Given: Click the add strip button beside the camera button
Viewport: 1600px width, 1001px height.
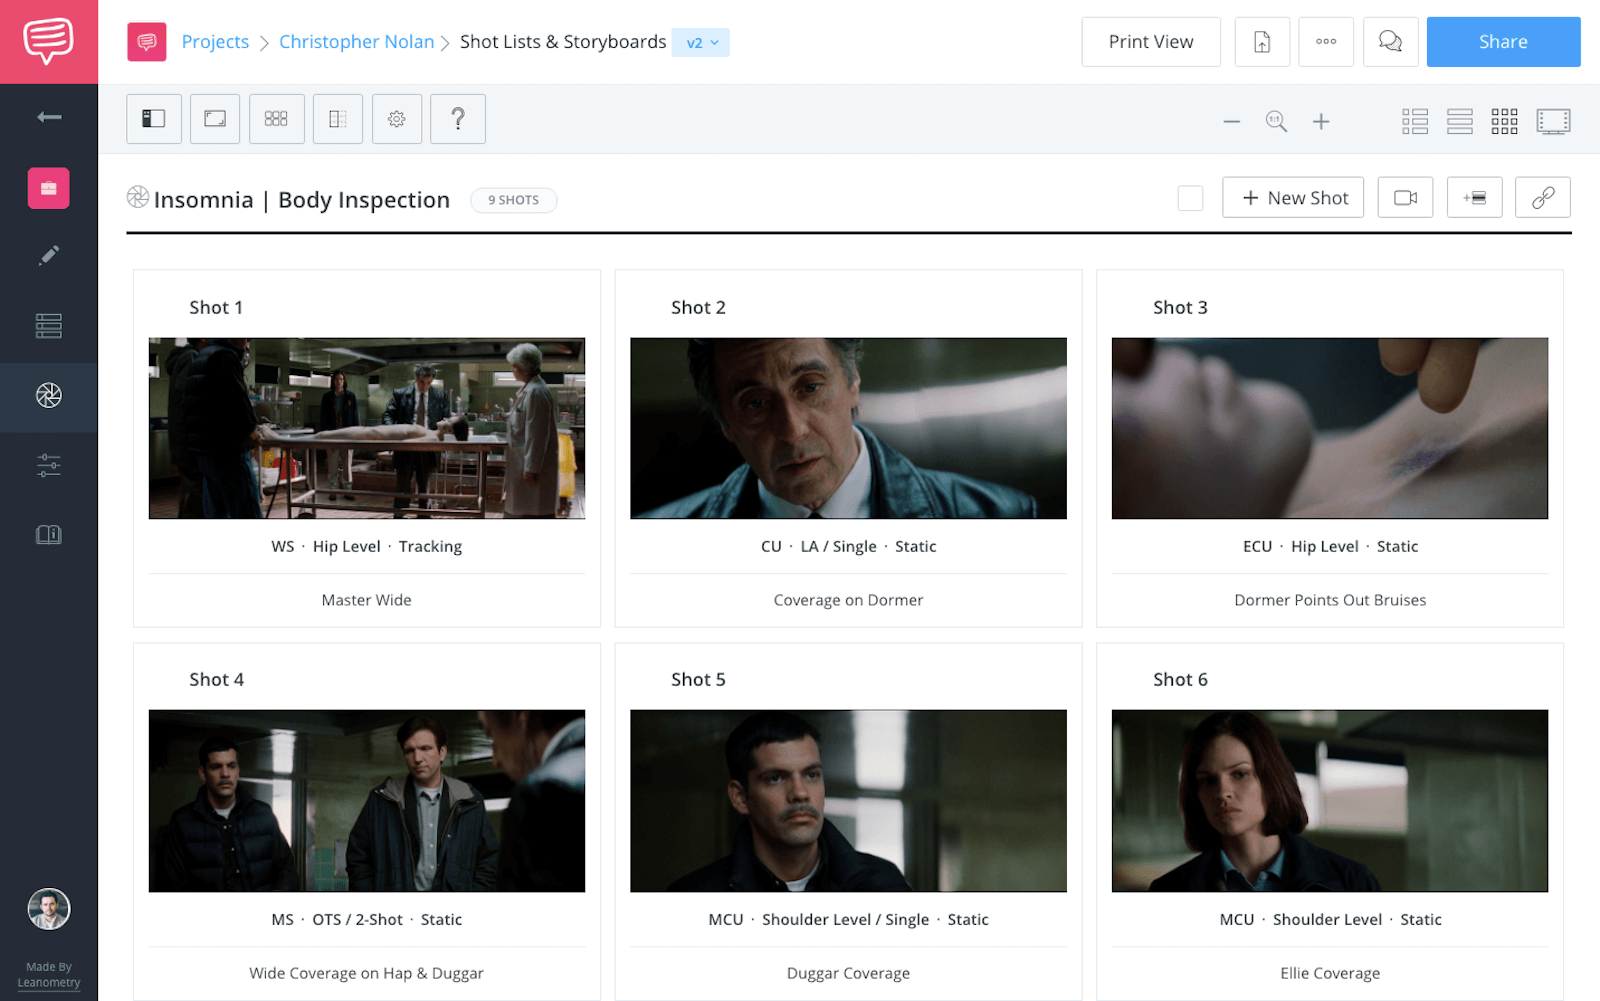Looking at the screenshot, I should [x=1474, y=198].
